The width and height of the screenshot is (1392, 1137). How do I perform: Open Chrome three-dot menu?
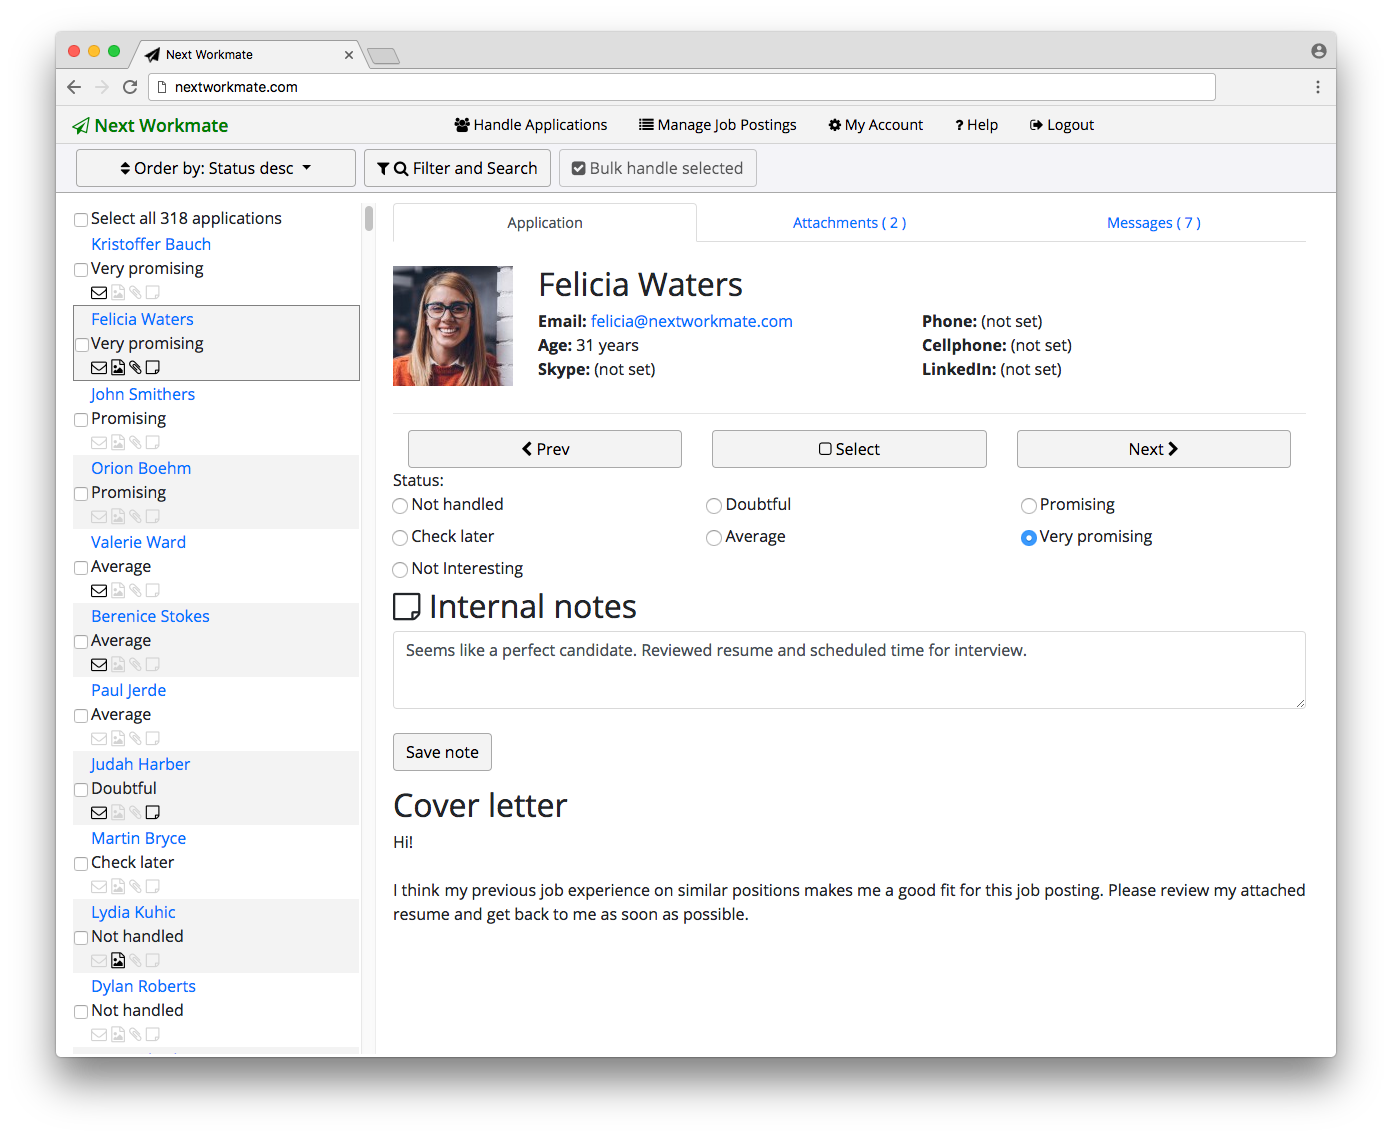(x=1318, y=87)
